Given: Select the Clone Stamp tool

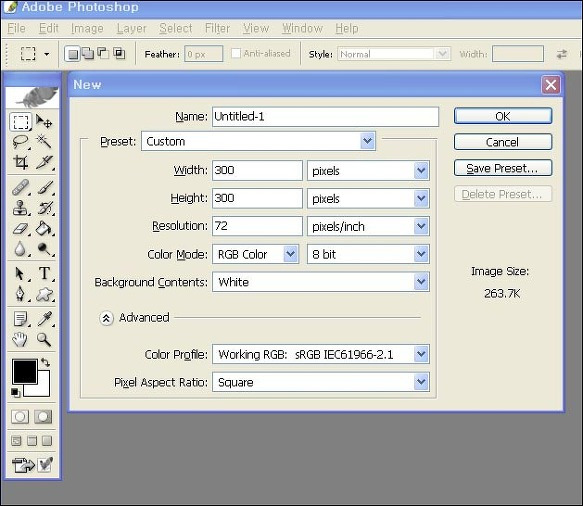Looking at the screenshot, I should point(20,208).
